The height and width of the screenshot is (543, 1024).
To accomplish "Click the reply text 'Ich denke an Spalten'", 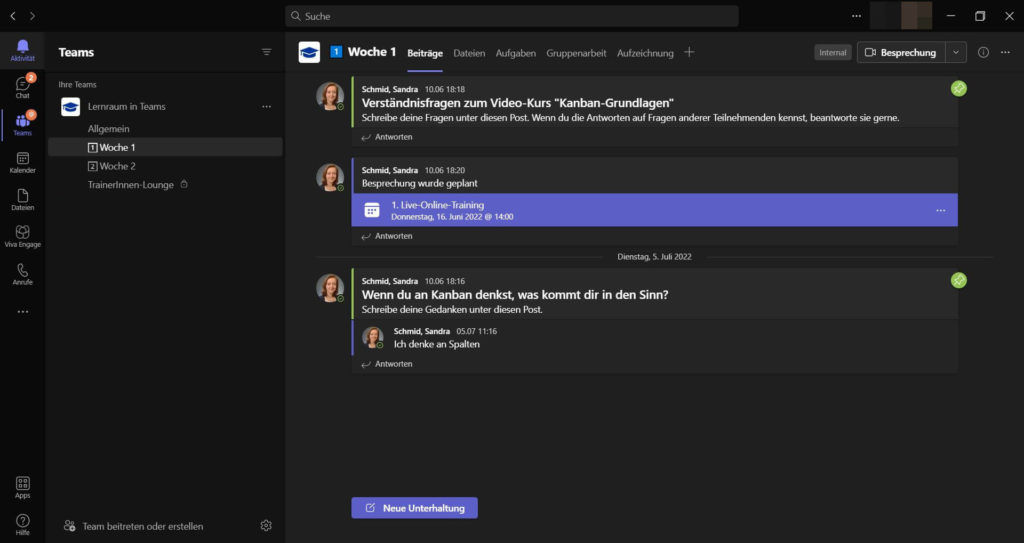I will click(x=436, y=344).
